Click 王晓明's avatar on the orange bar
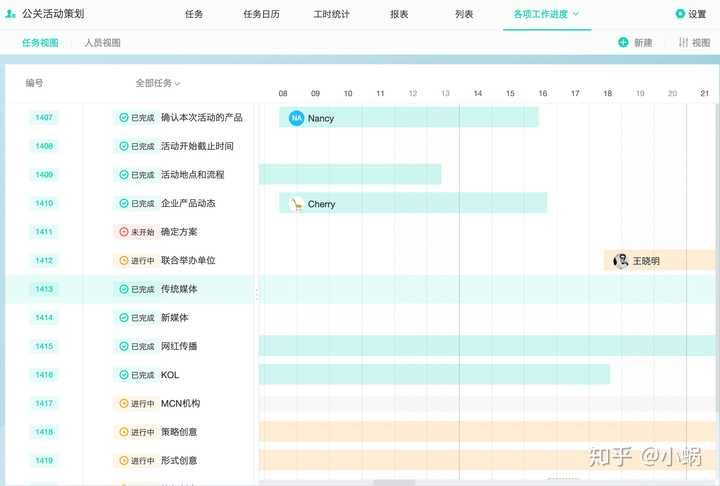The height and width of the screenshot is (486, 720). tap(620, 260)
